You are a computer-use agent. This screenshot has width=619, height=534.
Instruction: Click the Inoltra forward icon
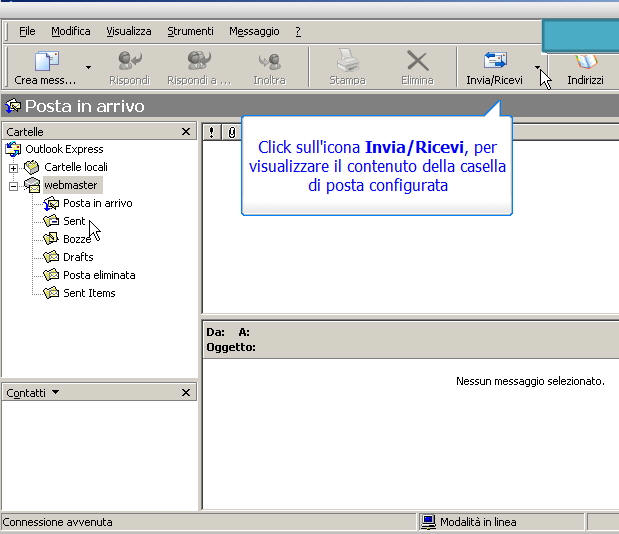270,61
